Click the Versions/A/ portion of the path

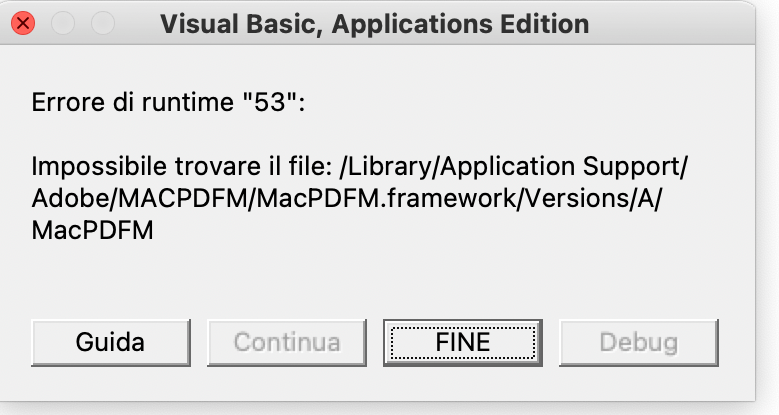(594, 198)
